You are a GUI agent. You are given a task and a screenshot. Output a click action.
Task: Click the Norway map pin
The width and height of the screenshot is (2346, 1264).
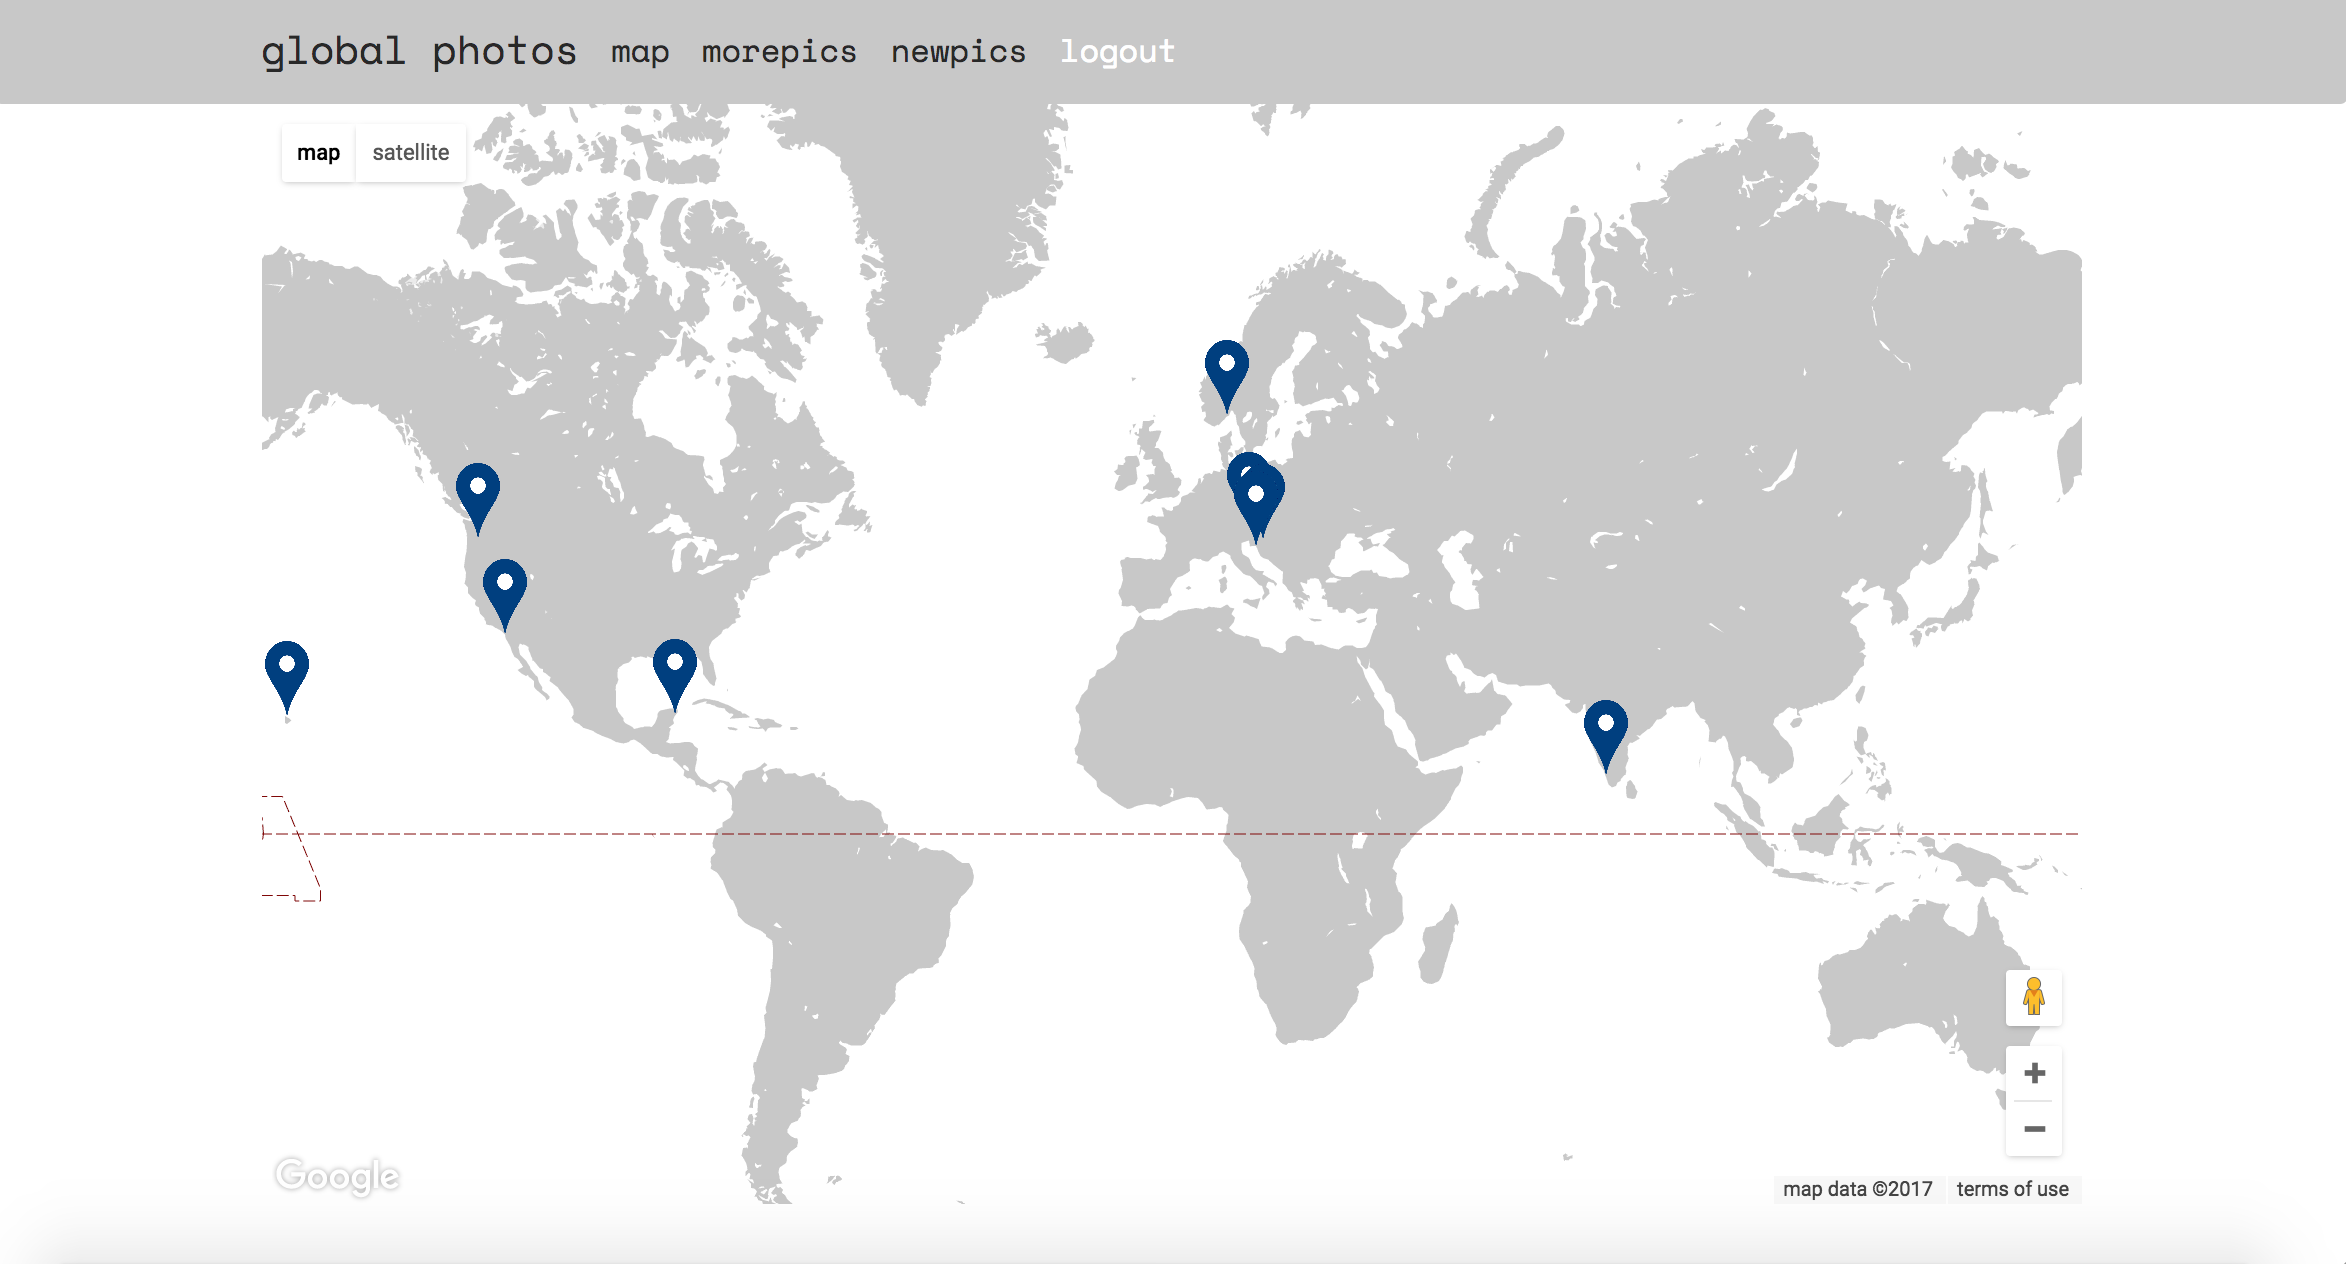pyautogui.click(x=1226, y=375)
